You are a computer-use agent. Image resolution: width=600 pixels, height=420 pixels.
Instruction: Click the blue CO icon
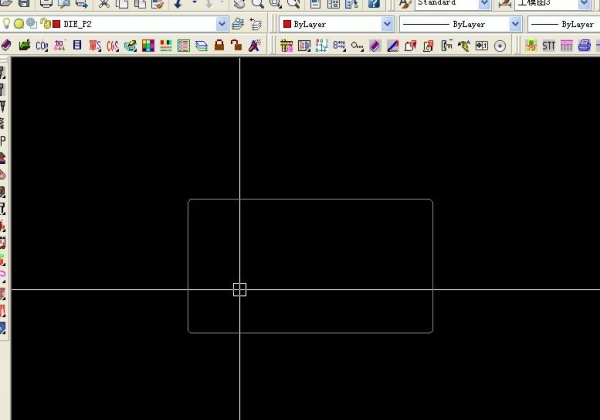(42, 46)
